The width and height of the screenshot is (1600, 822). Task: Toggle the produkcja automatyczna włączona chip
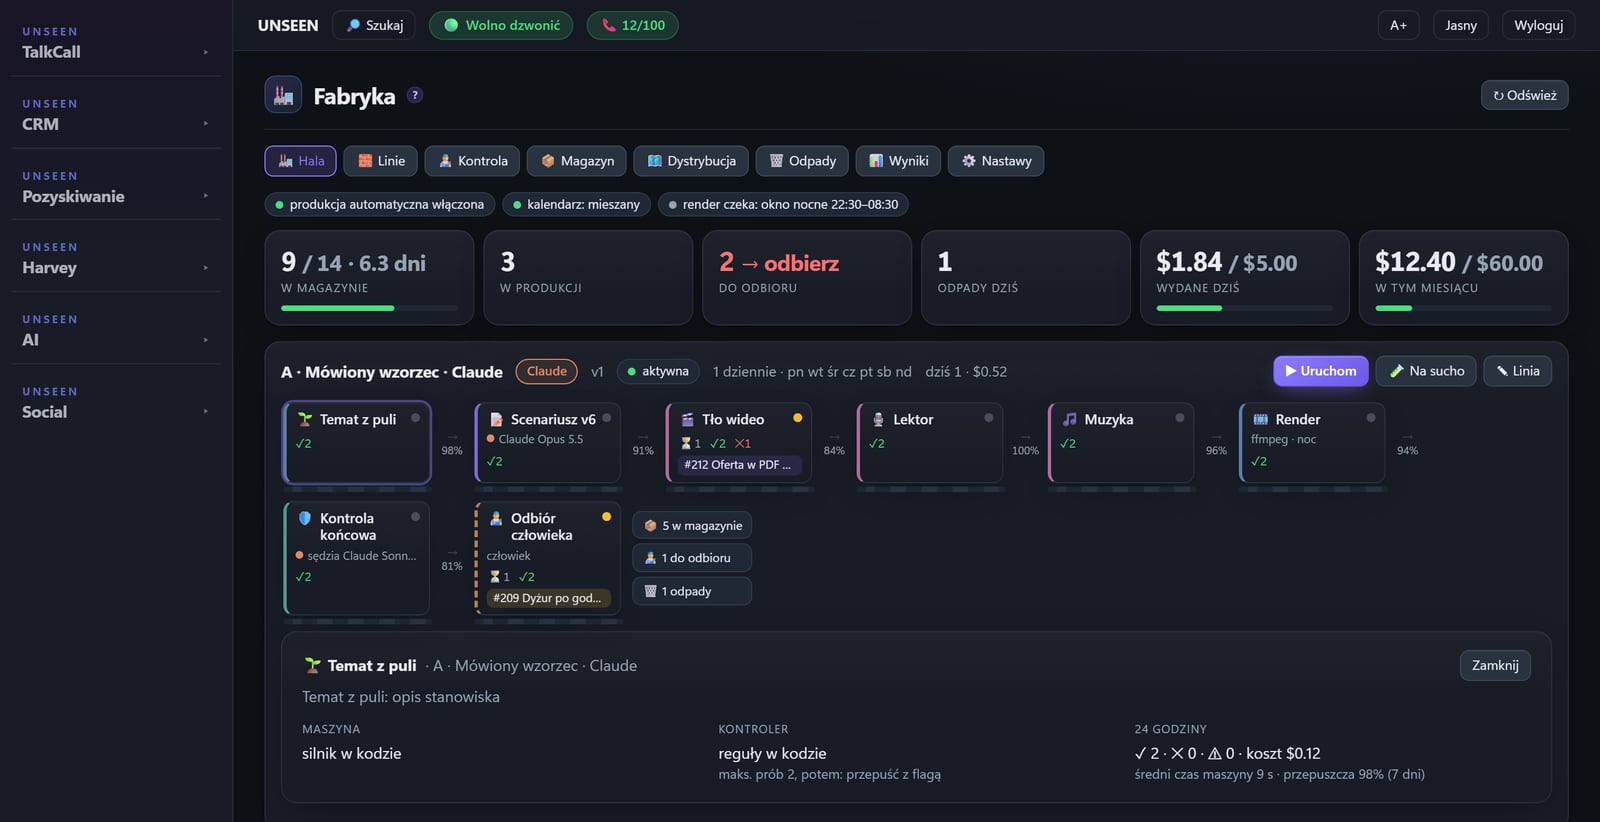click(379, 204)
